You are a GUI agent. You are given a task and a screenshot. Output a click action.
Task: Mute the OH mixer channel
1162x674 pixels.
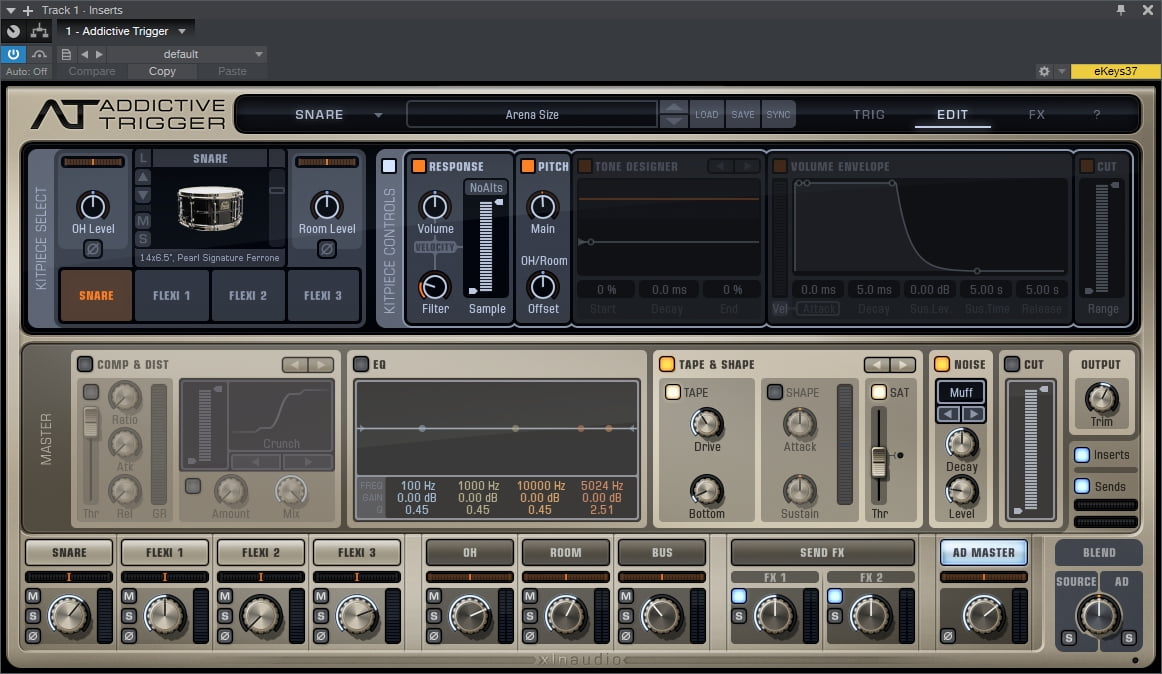point(434,596)
